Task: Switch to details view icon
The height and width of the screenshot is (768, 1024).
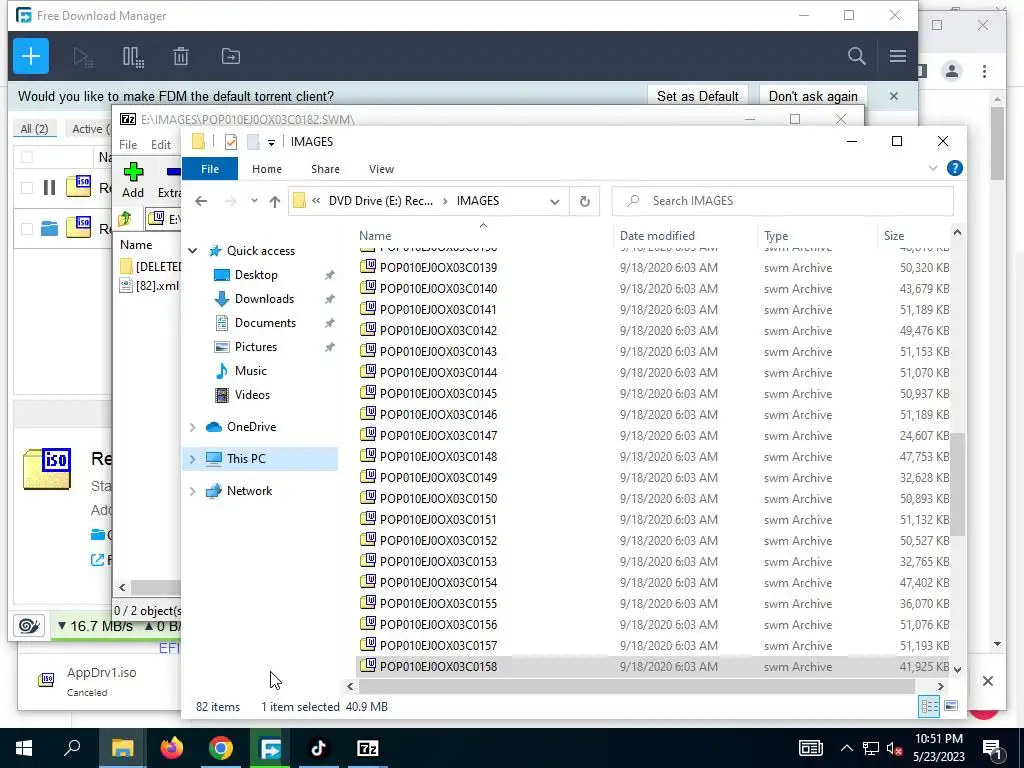Action: point(929,706)
